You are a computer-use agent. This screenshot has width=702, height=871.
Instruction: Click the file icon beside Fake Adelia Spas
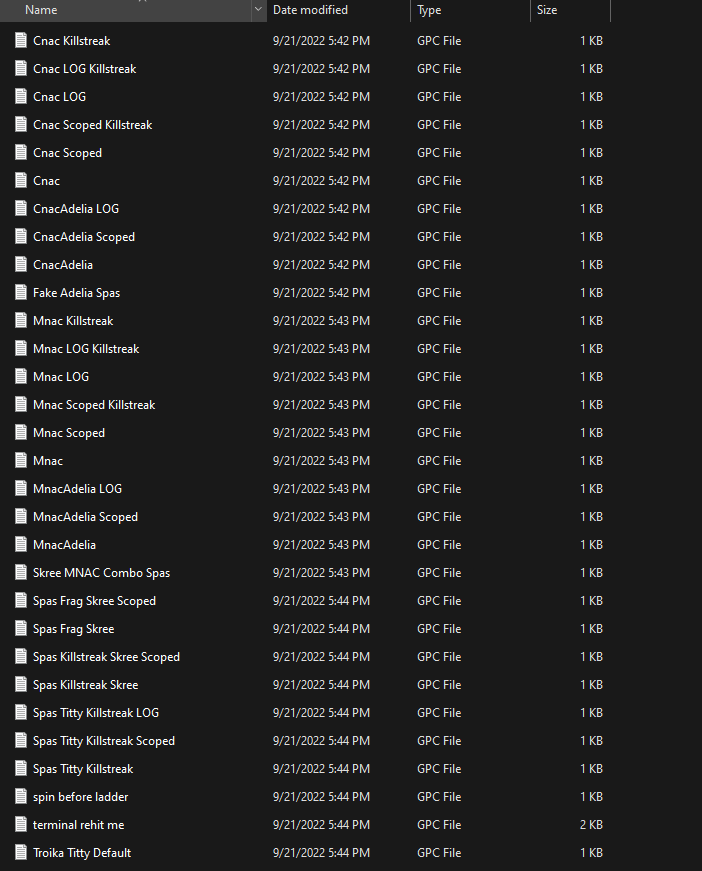[21, 293]
